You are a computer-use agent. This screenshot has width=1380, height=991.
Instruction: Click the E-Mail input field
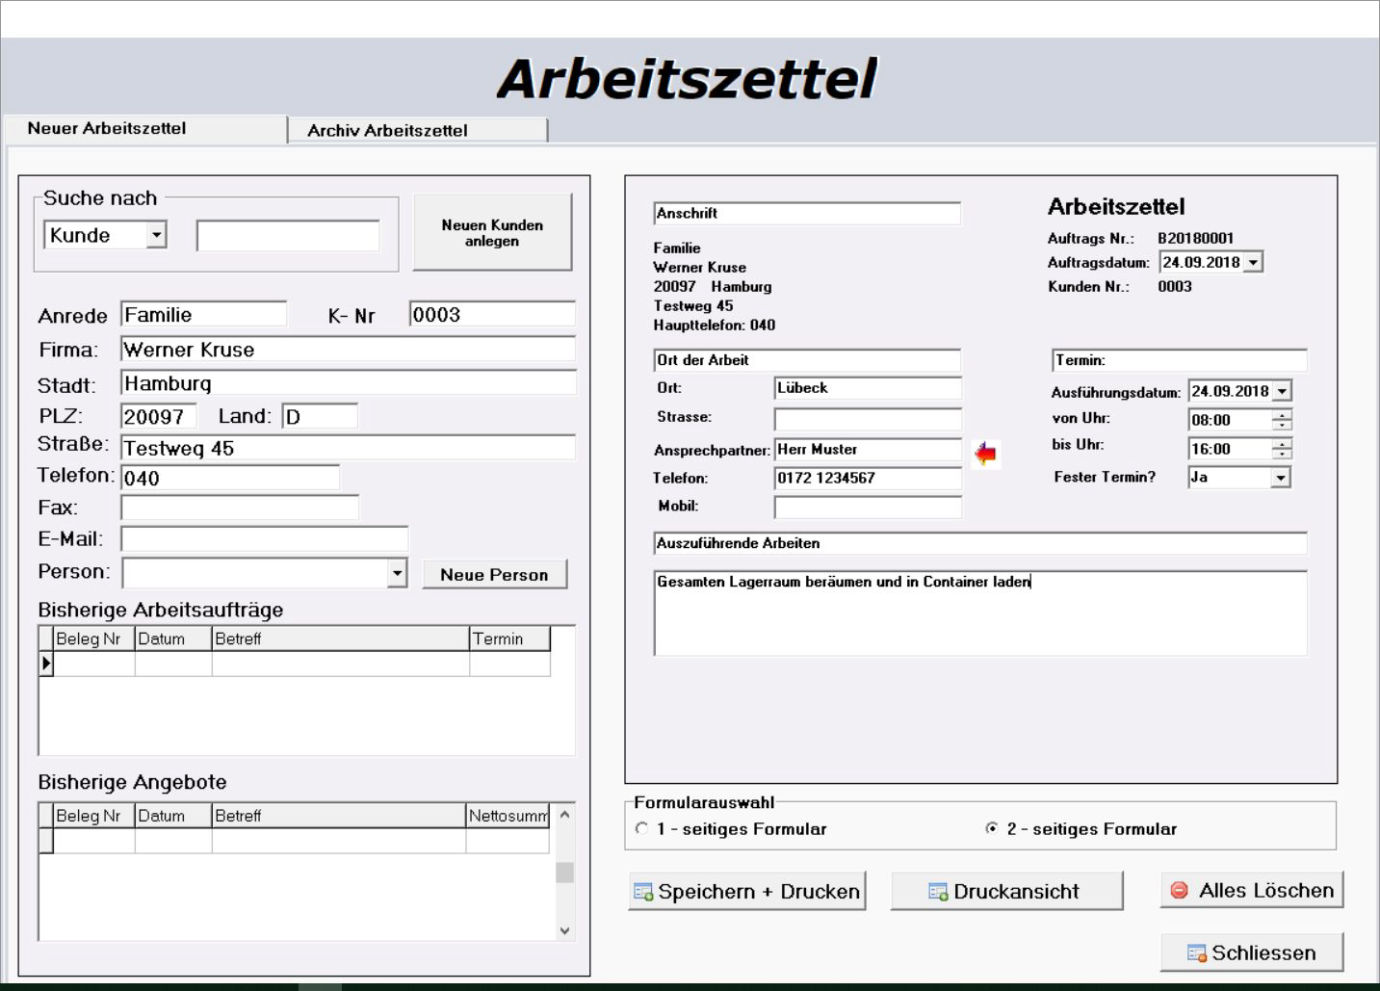tap(264, 539)
